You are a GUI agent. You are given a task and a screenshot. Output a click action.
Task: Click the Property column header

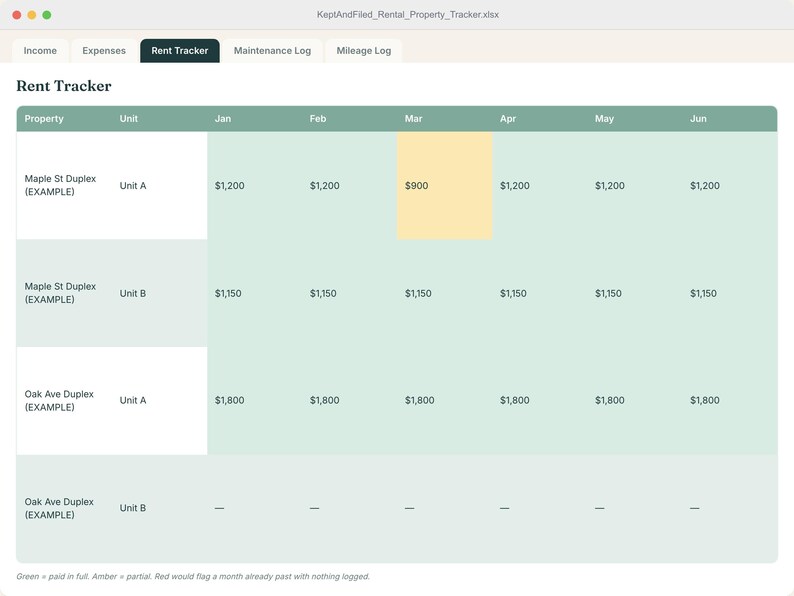coord(64,118)
